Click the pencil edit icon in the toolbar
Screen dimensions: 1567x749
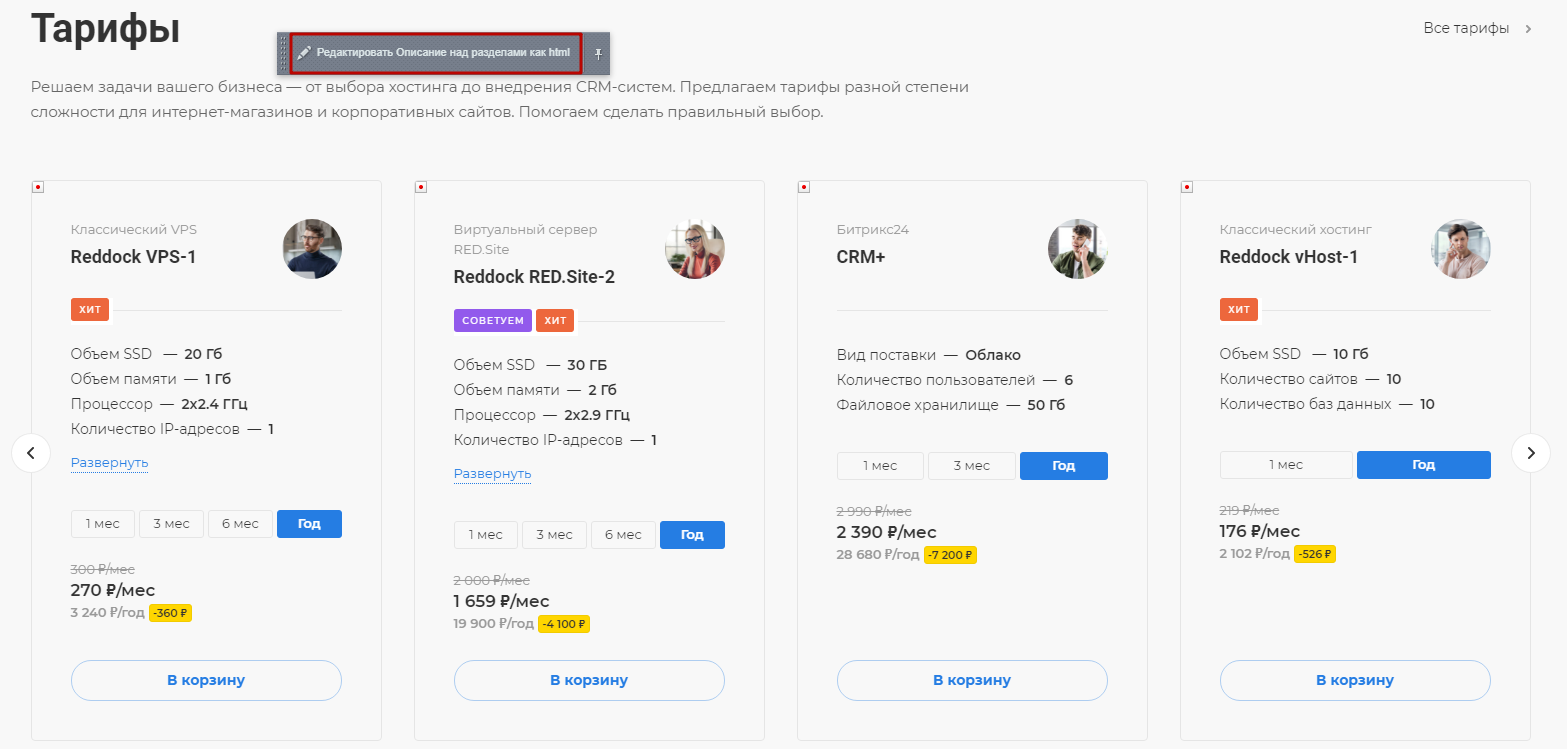click(304, 52)
